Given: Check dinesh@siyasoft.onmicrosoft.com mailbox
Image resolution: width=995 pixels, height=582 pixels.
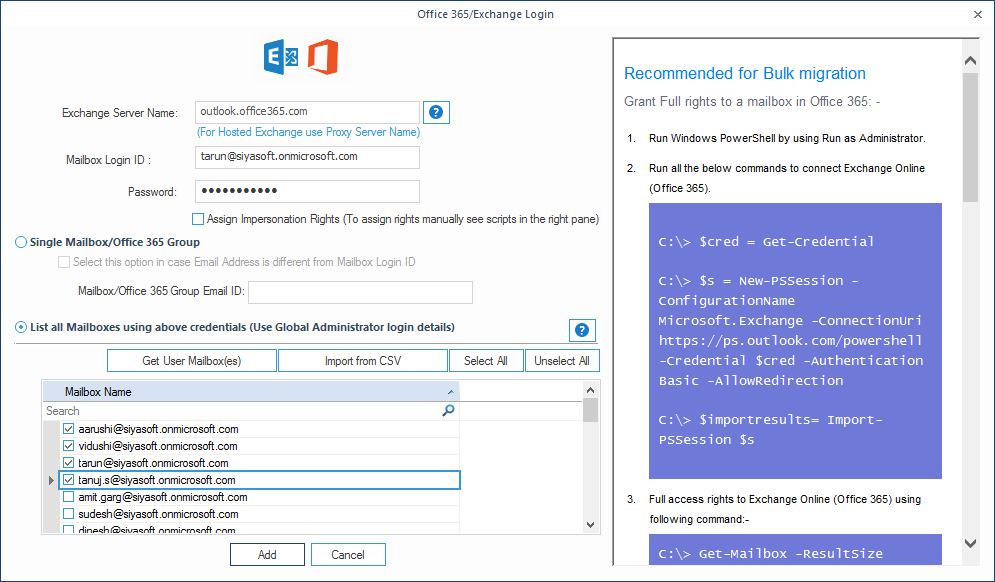Looking at the screenshot, I should coord(69,529).
